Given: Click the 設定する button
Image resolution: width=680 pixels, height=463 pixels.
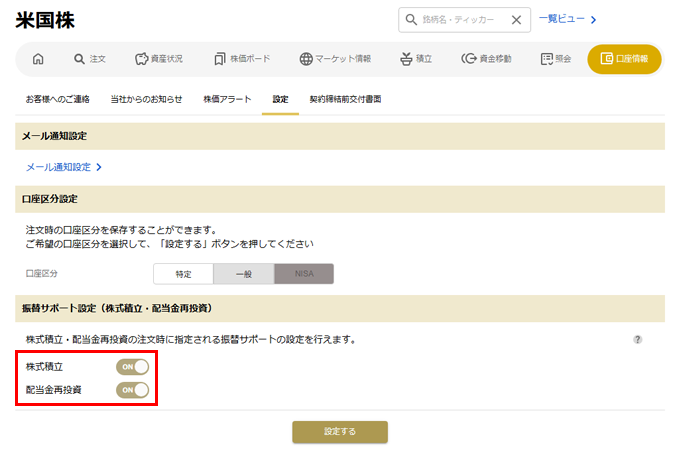Looking at the screenshot, I should click(x=340, y=432).
